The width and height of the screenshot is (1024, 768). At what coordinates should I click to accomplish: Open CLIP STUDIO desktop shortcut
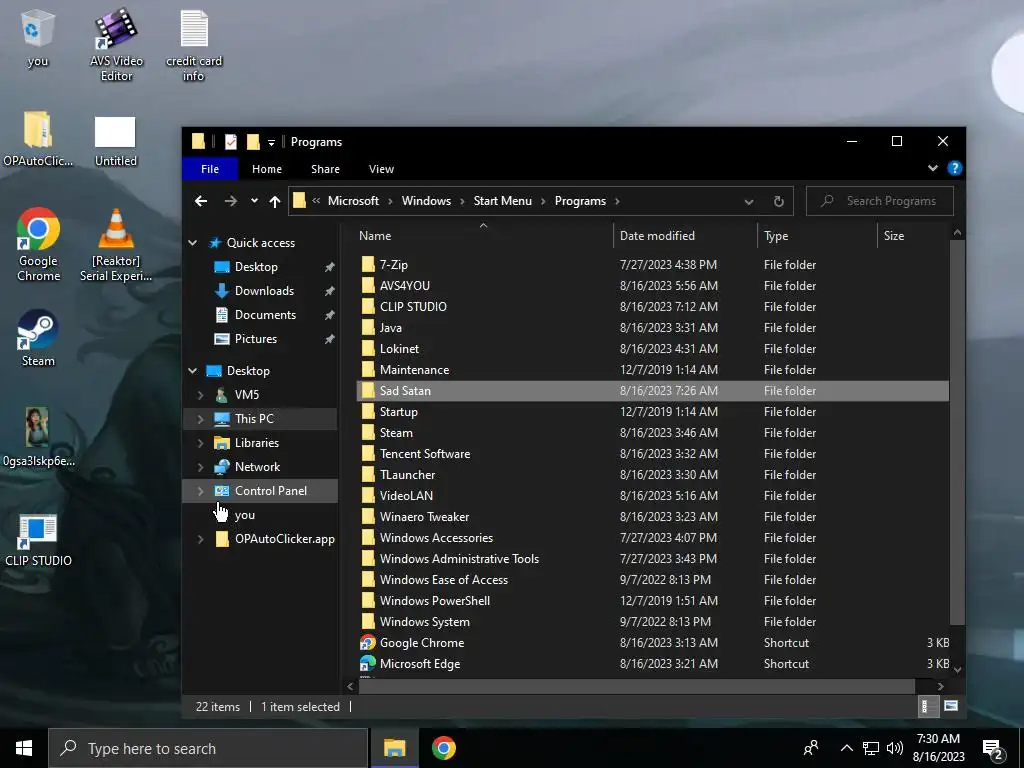(38, 540)
